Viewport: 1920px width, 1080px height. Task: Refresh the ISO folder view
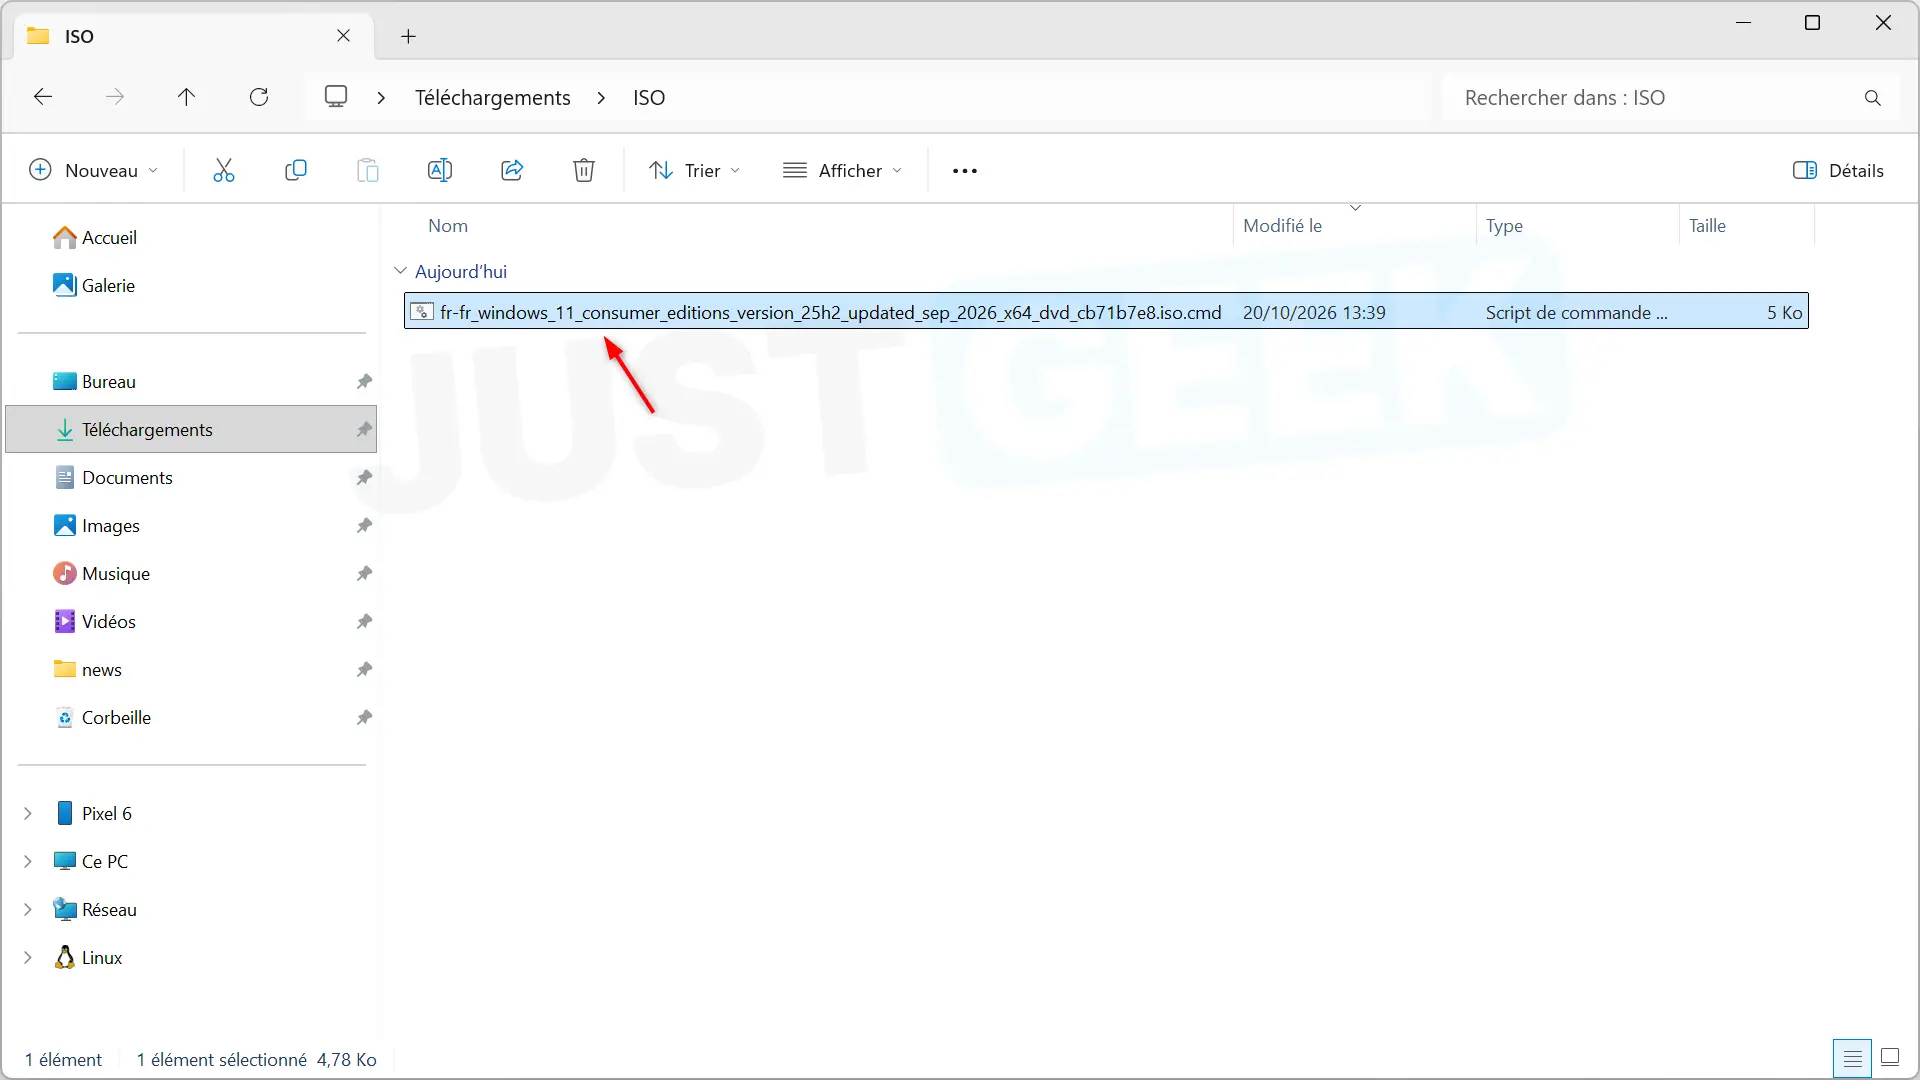[259, 97]
